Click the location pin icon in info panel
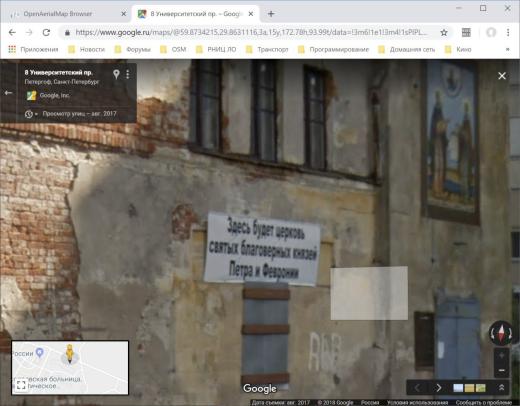520x406 pixels. coord(116,74)
